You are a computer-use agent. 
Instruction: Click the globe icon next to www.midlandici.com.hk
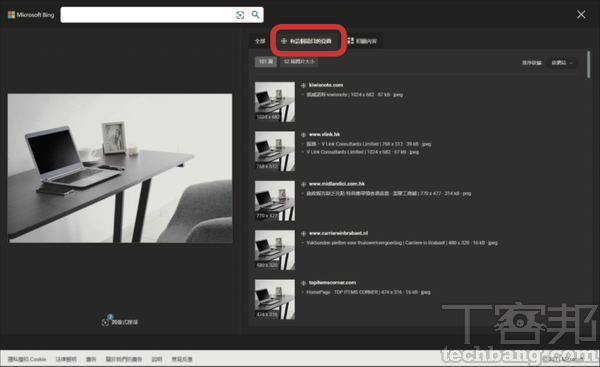[303, 184]
